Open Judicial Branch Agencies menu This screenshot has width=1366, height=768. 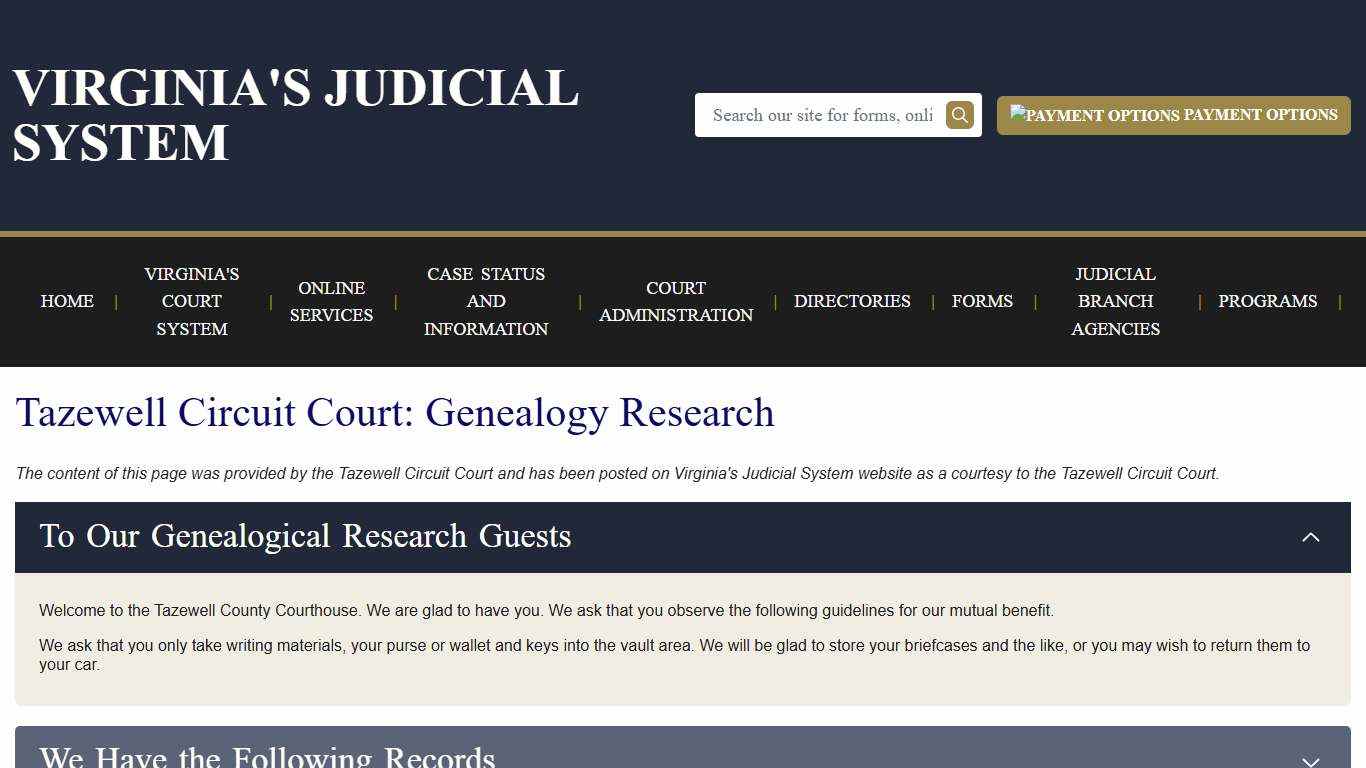[1115, 301]
